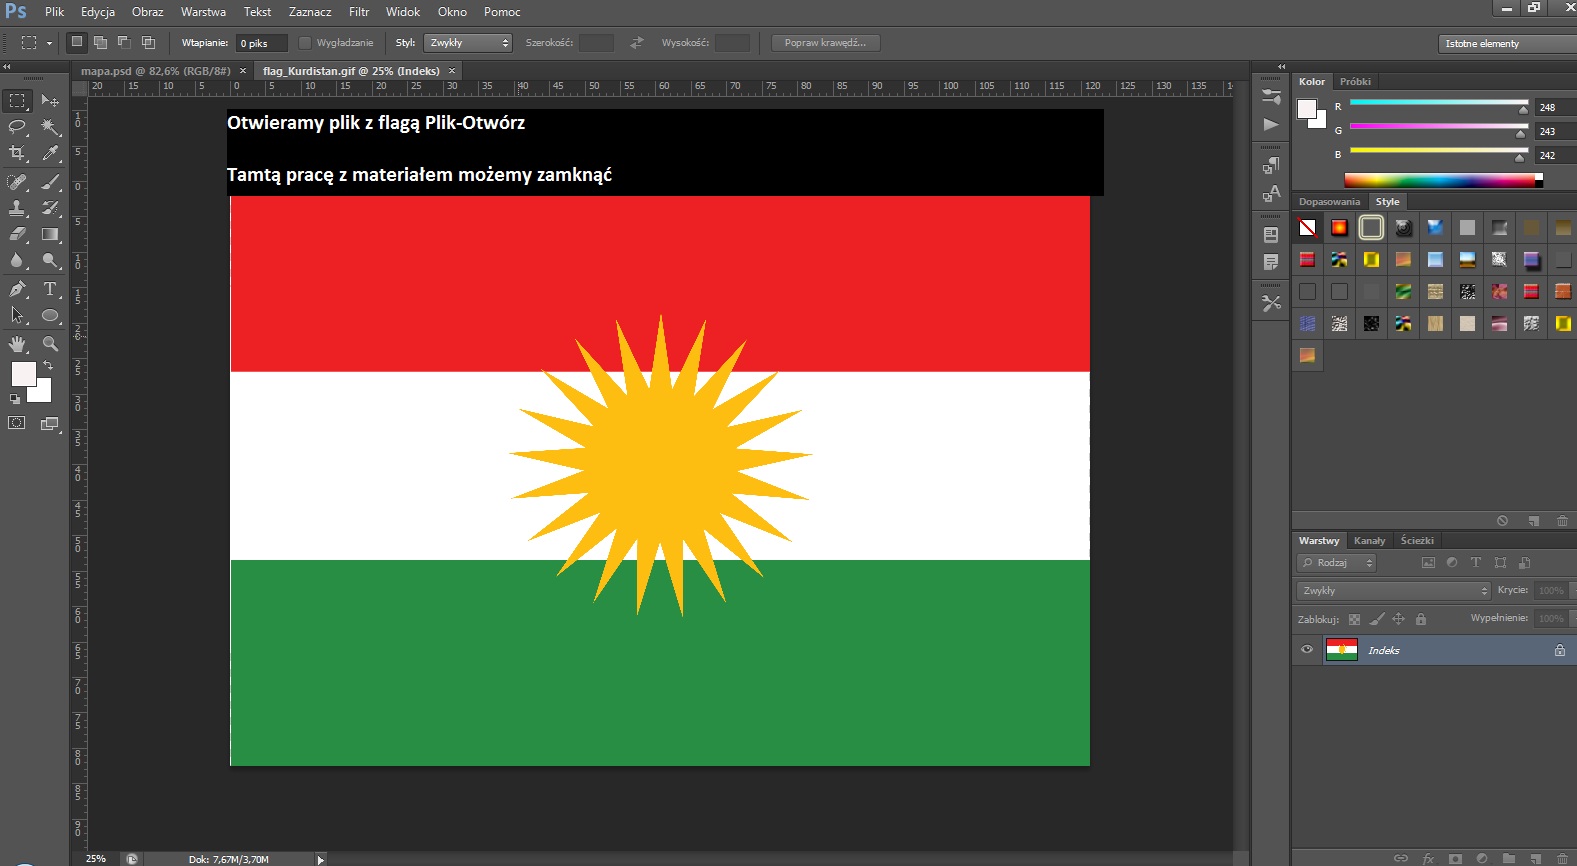Select the Dodge tool
Viewport: 1577px width, 866px height.
(x=50, y=260)
